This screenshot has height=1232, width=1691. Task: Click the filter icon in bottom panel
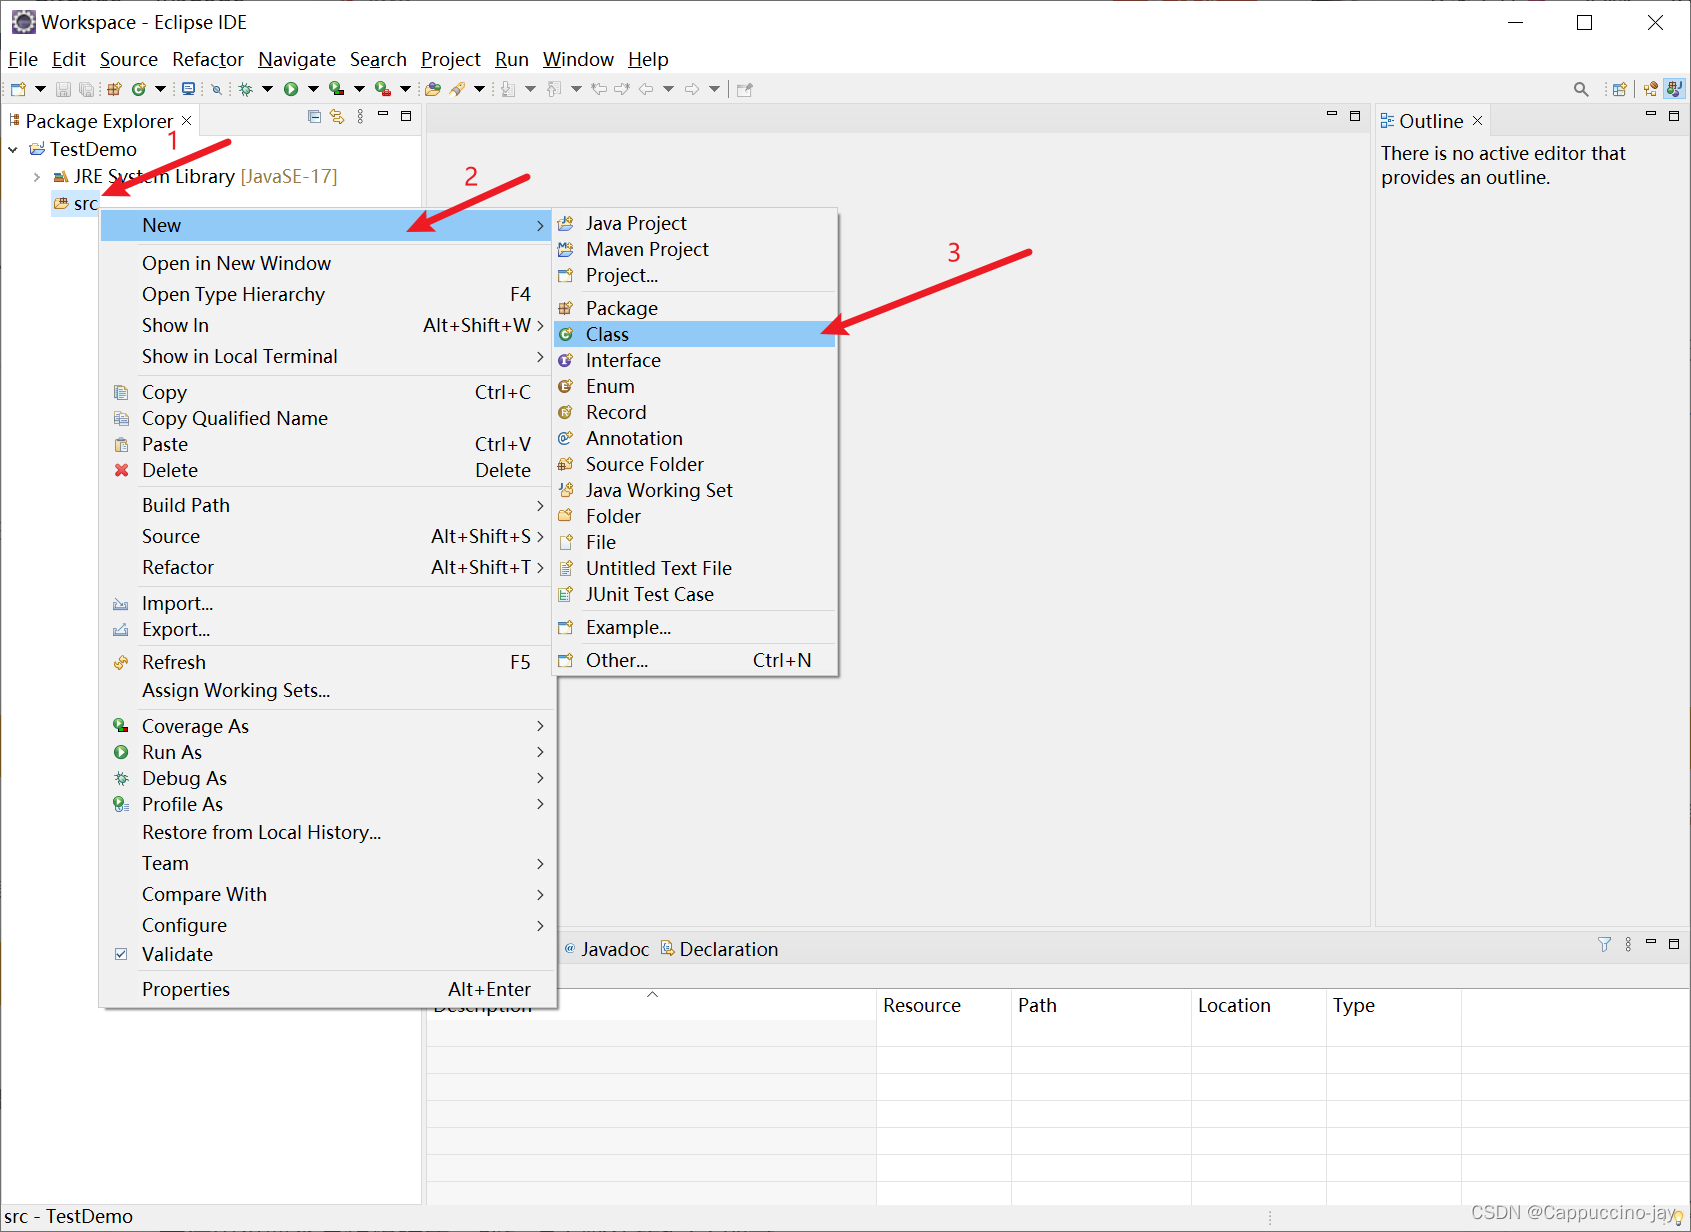(x=1604, y=944)
